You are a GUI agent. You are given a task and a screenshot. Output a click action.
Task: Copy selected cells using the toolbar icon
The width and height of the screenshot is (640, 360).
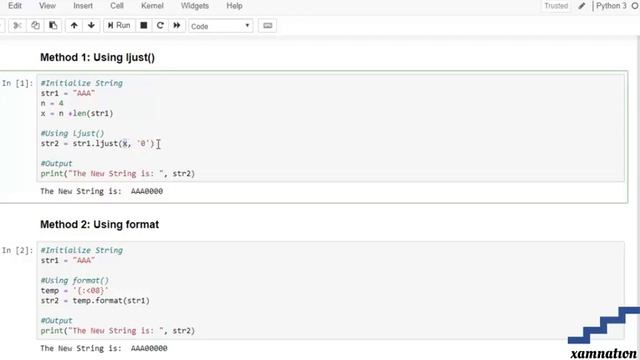click(36, 26)
